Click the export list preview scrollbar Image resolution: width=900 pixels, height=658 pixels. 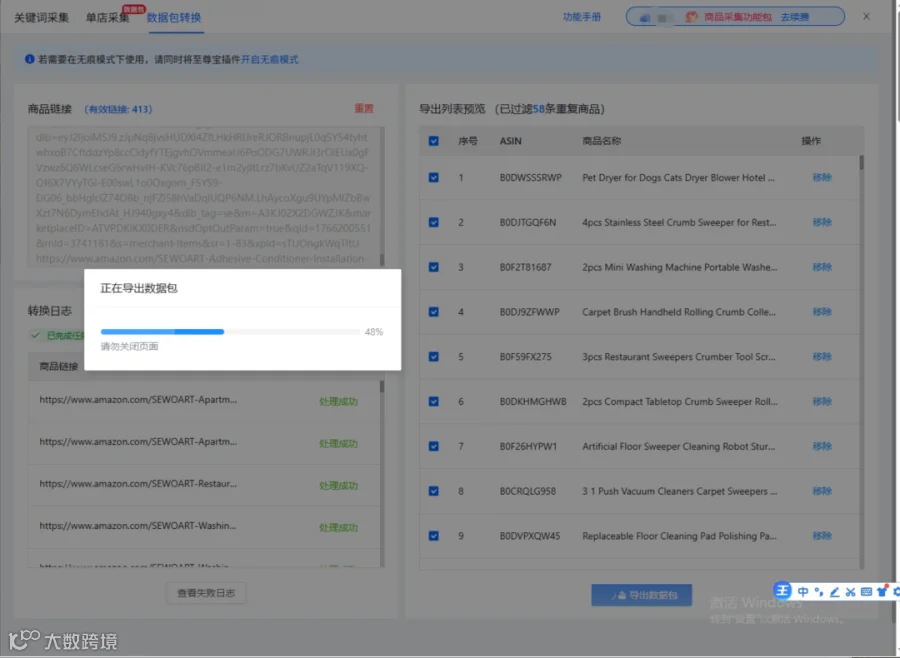click(x=861, y=162)
